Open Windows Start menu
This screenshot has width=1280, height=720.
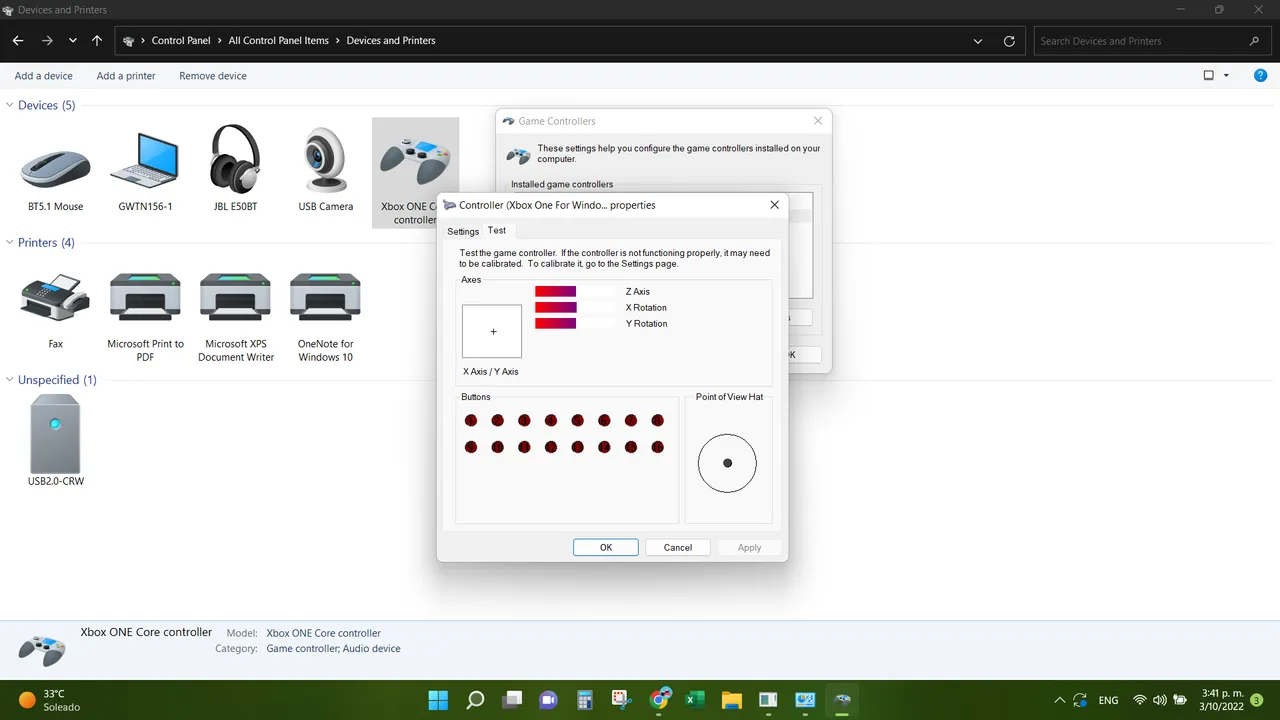(x=438, y=700)
